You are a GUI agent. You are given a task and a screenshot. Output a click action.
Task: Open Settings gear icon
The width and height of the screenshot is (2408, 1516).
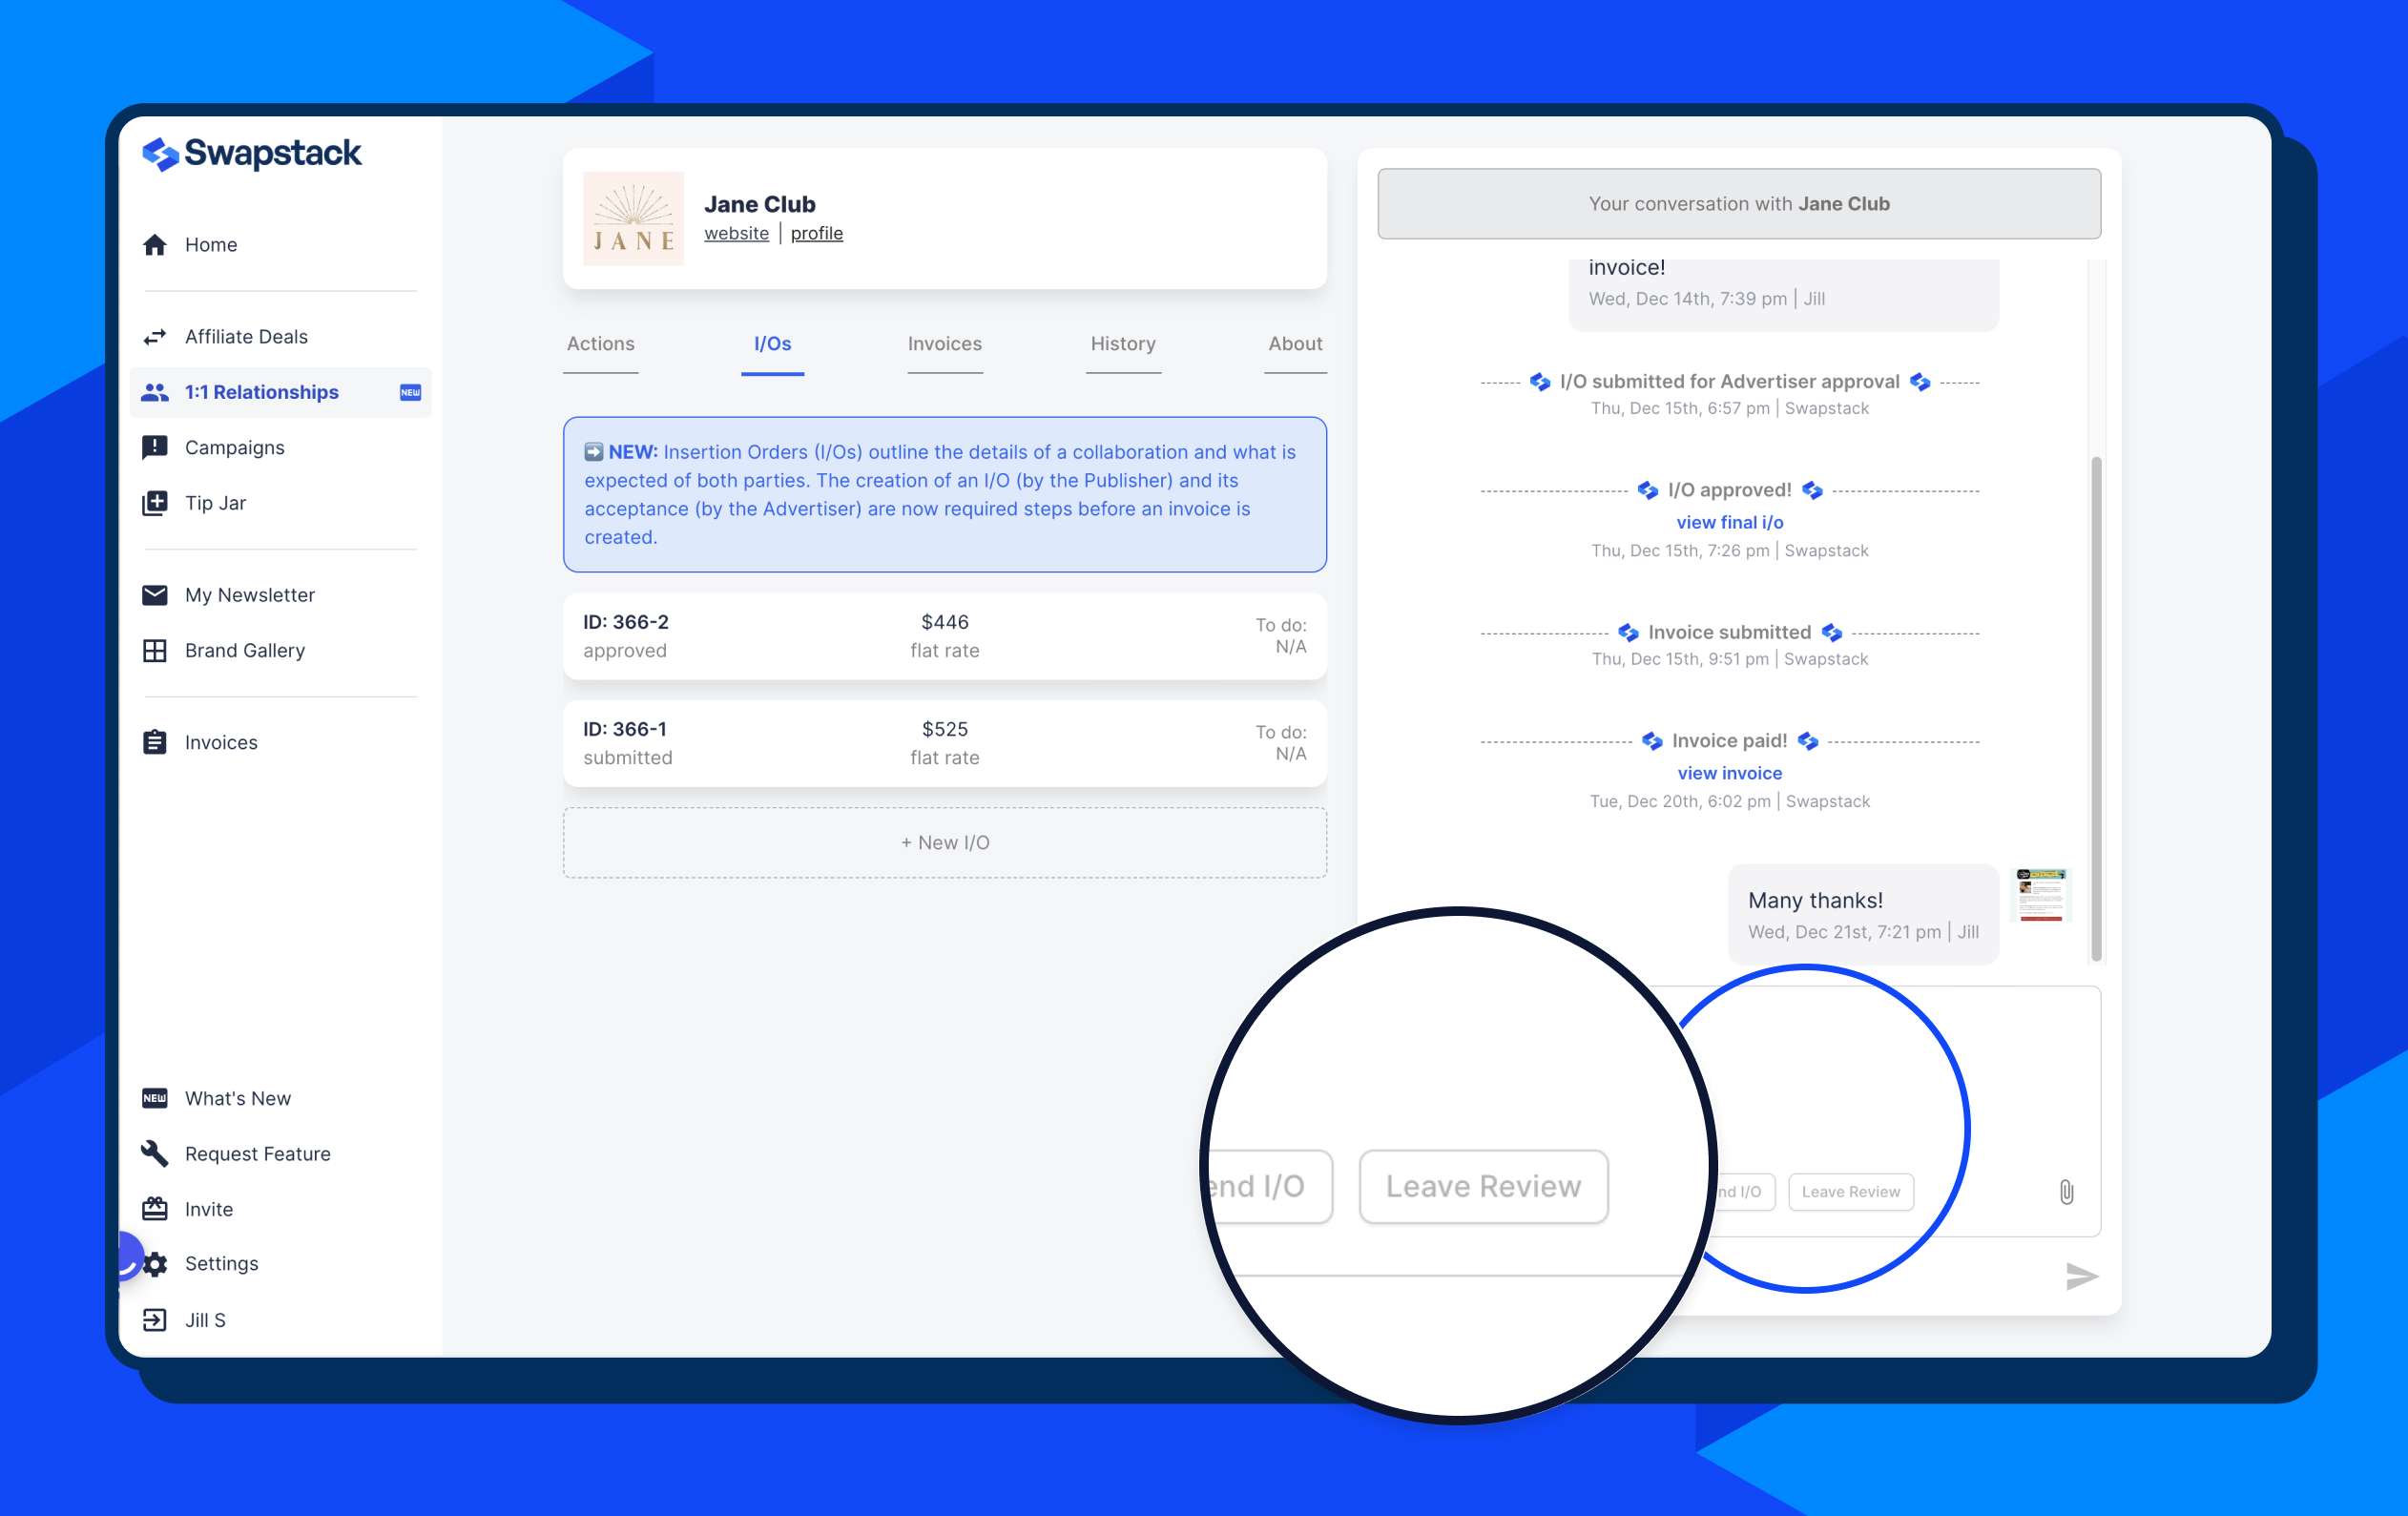[x=156, y=1264]
